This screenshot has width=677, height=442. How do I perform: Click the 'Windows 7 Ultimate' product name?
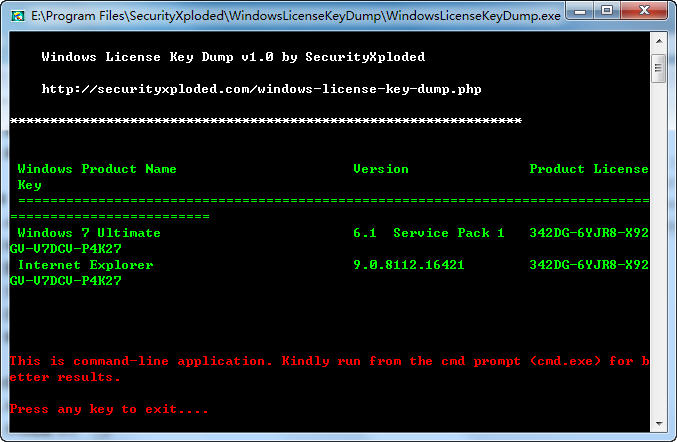click(89, 233)
